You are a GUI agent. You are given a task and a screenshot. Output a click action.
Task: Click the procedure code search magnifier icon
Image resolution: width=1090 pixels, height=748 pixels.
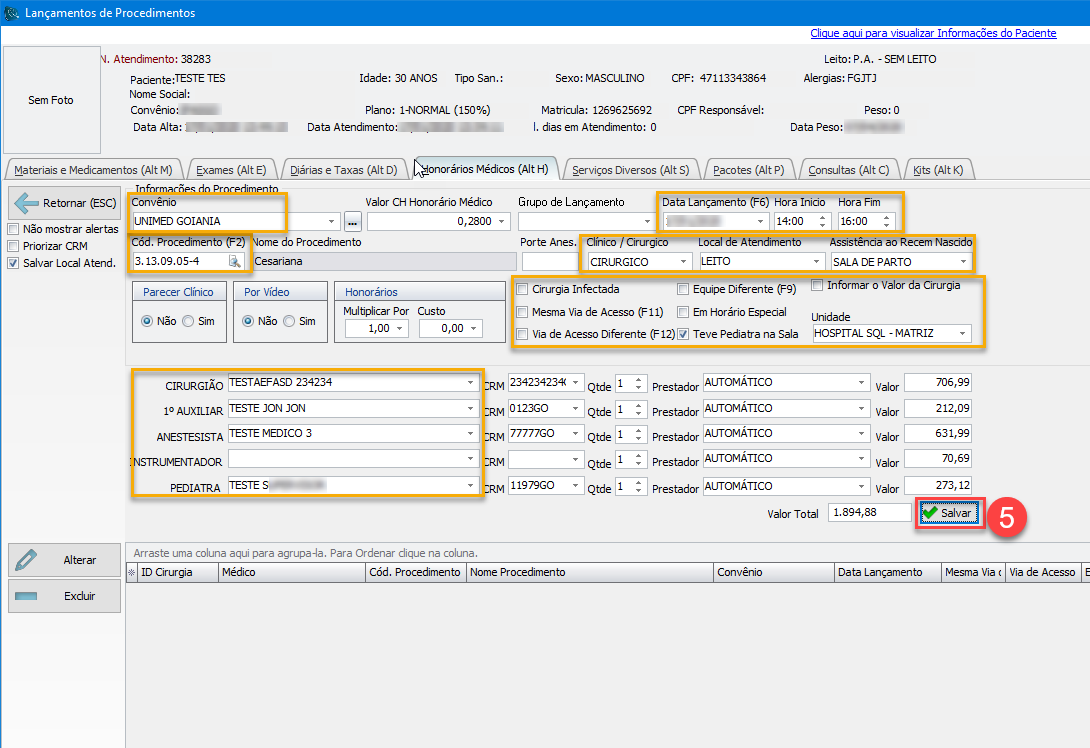coord(235,261)
